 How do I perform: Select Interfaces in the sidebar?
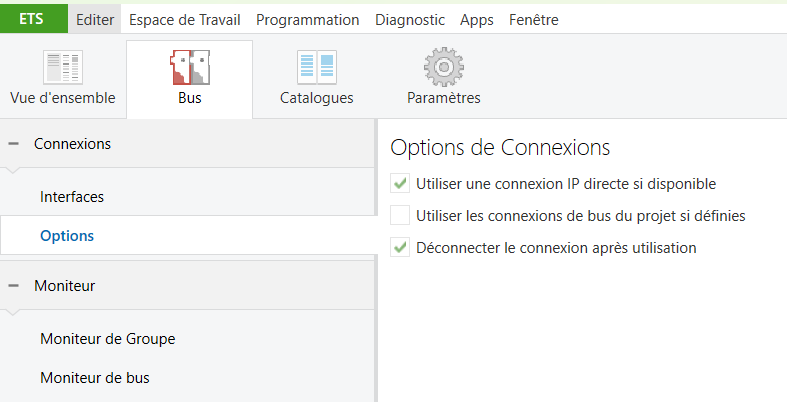click(72, 197)
